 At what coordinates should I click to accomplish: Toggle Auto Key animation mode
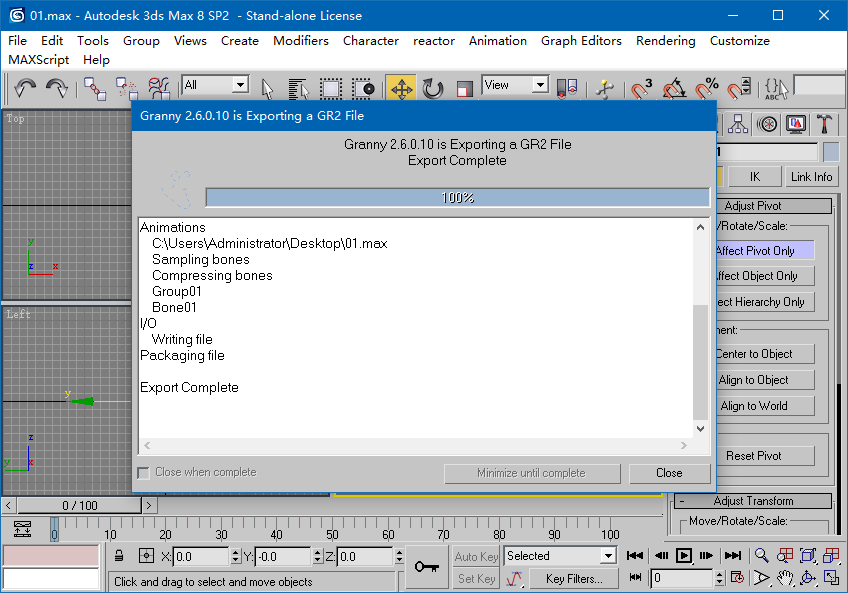coord(476,556)
